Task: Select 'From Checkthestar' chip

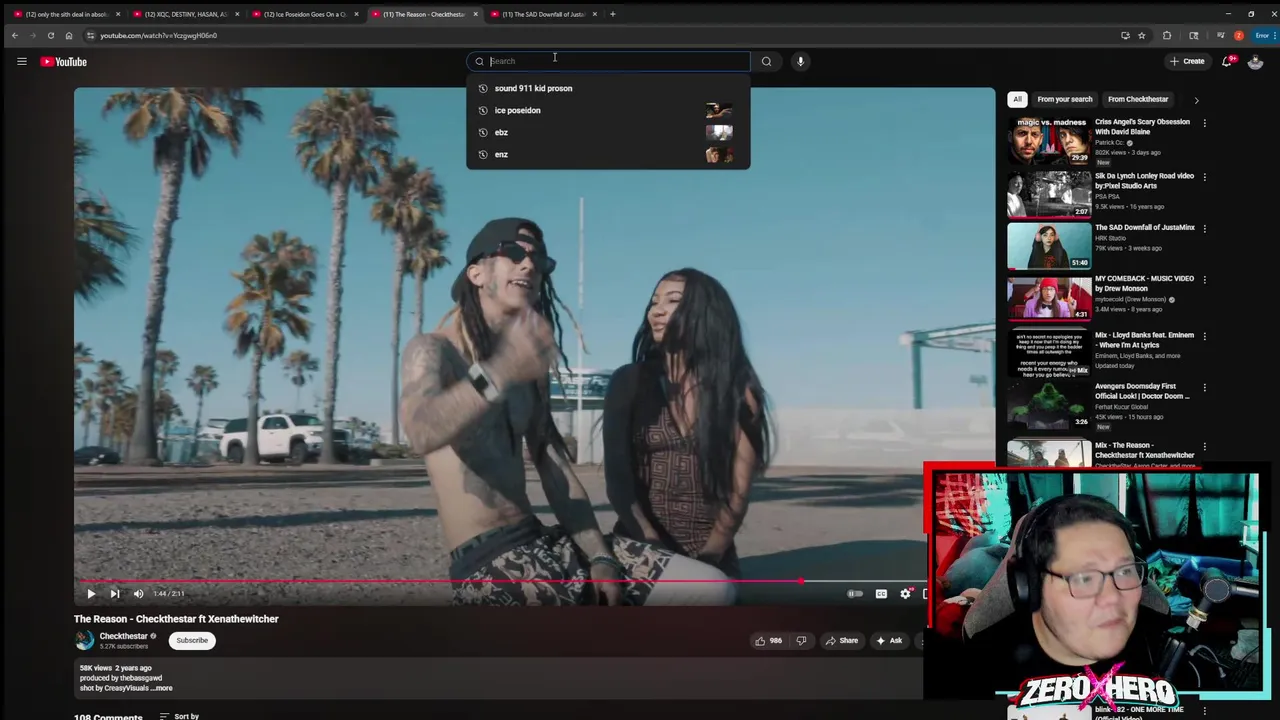Action: tap(1138, 99)
